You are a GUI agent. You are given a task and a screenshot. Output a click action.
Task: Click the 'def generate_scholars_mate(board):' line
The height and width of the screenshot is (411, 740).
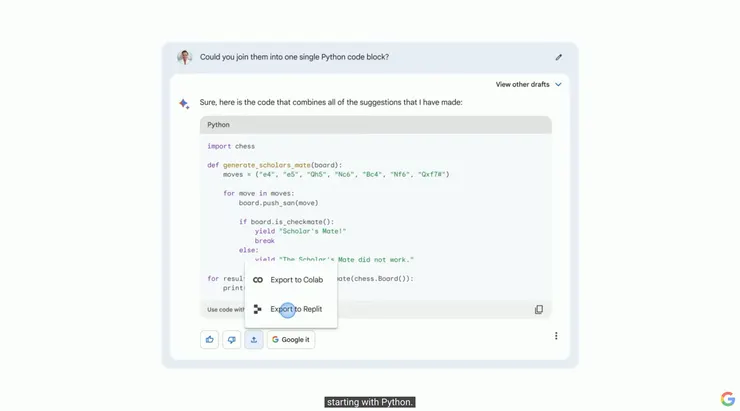point(275,165)
